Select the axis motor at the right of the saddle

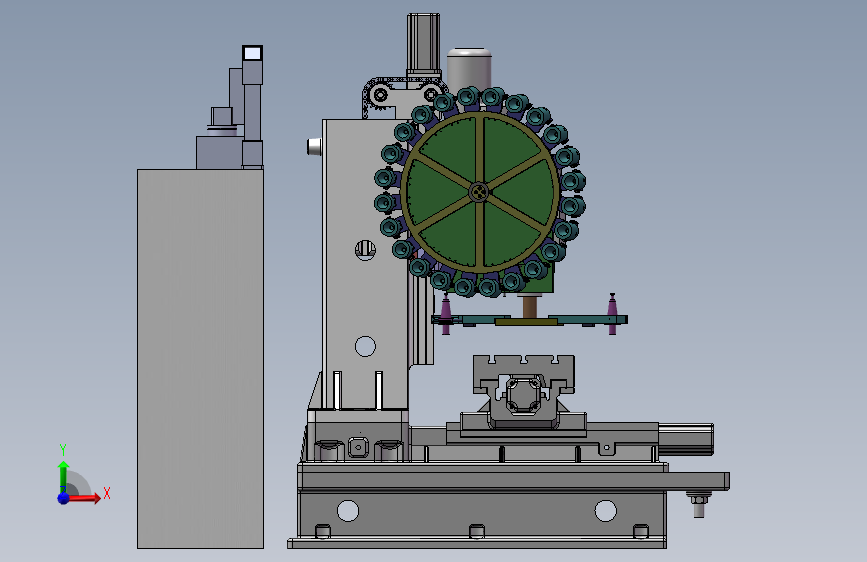click(686, 439)
